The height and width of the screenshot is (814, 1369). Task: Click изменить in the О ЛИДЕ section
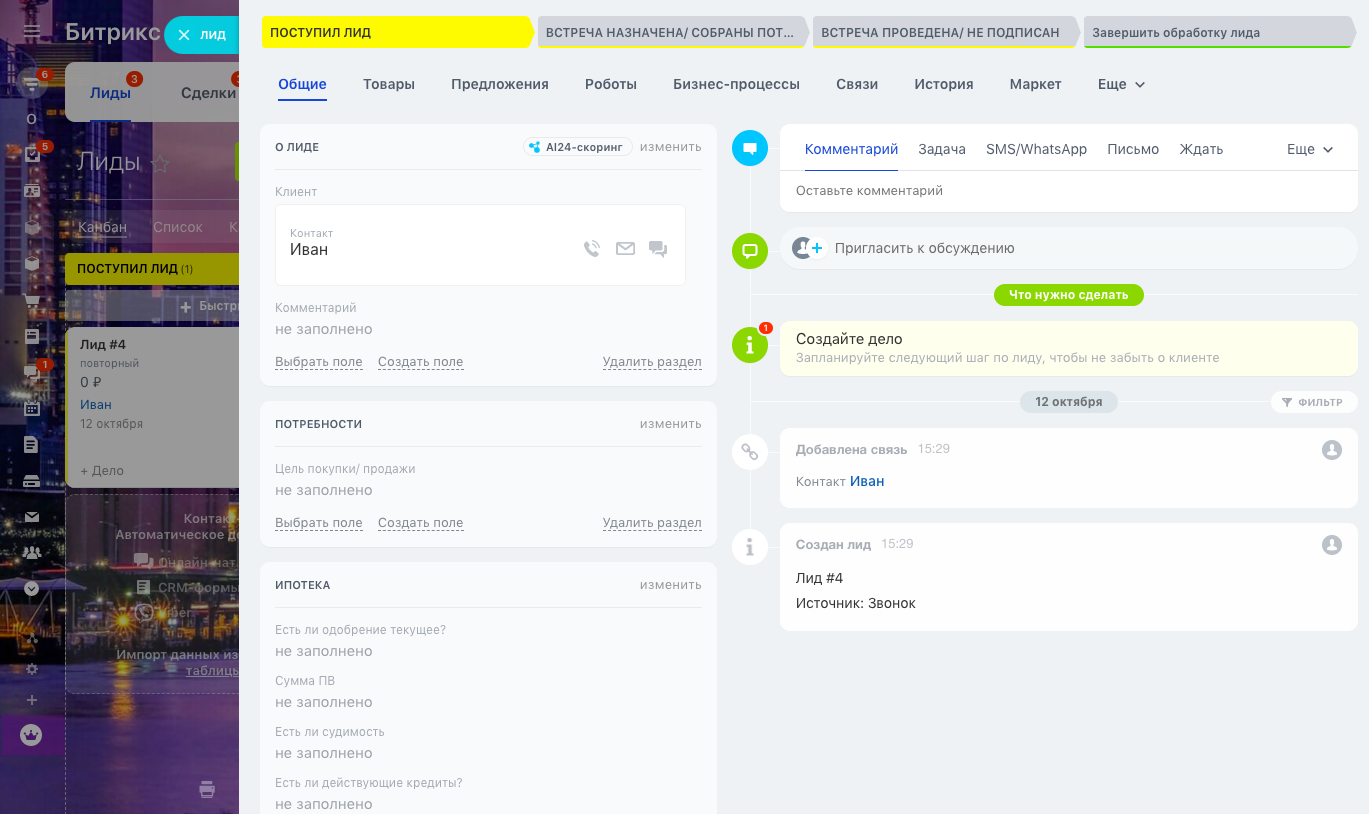(x=670, y=147)
